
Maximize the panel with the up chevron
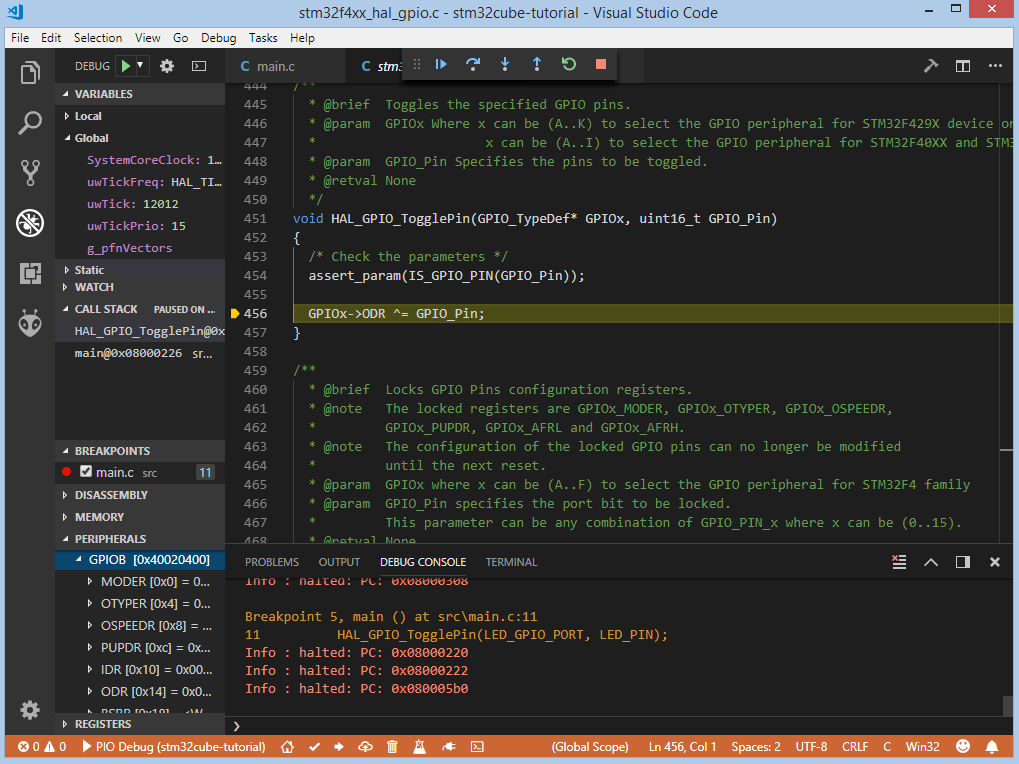tap(931, 562)
